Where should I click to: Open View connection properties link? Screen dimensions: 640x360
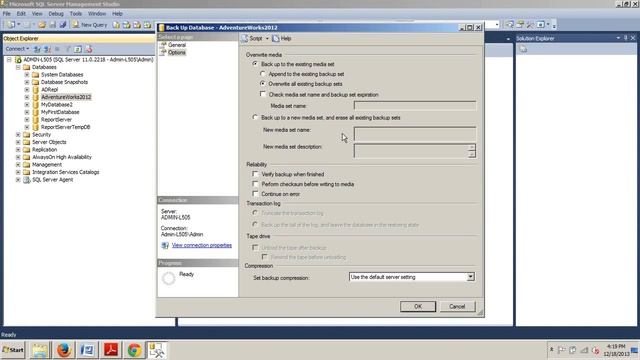coord(202,245)
